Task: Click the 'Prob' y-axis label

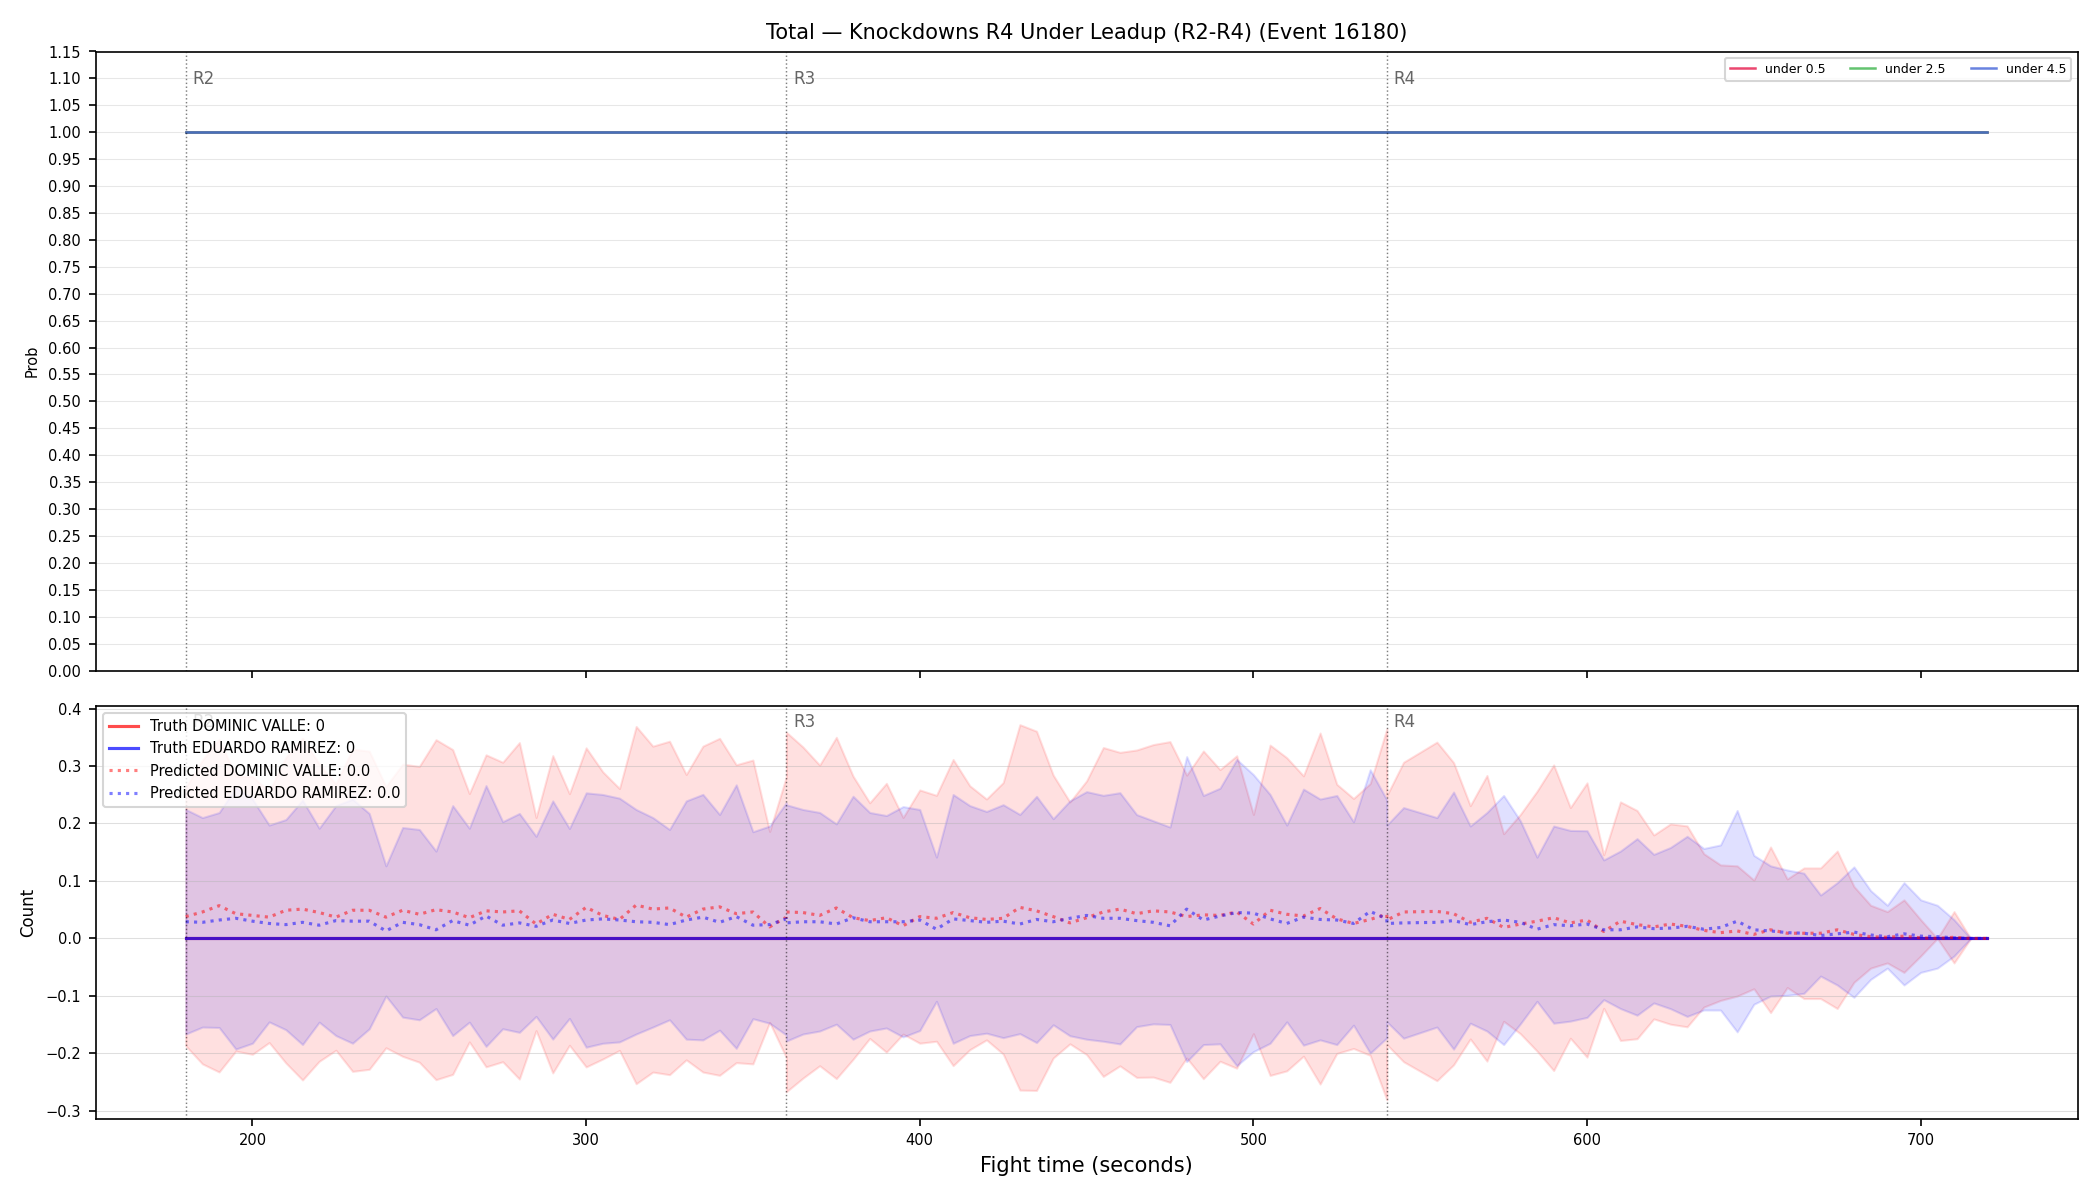Action: point(31,362)
